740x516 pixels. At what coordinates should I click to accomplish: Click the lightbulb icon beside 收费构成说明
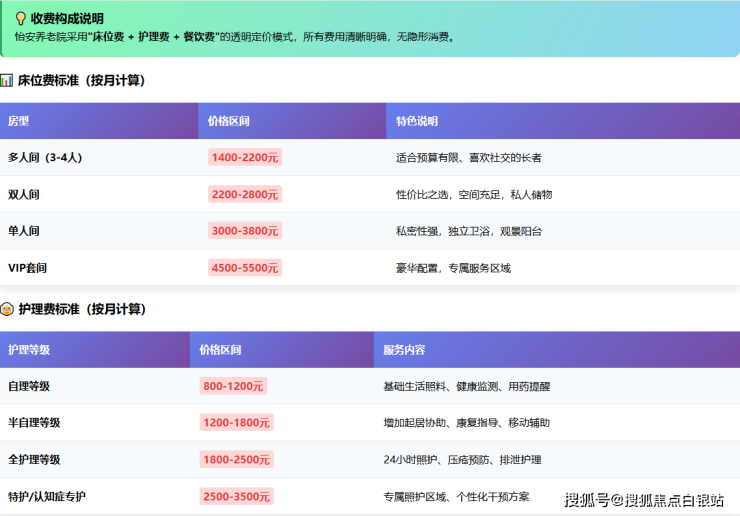21,19
